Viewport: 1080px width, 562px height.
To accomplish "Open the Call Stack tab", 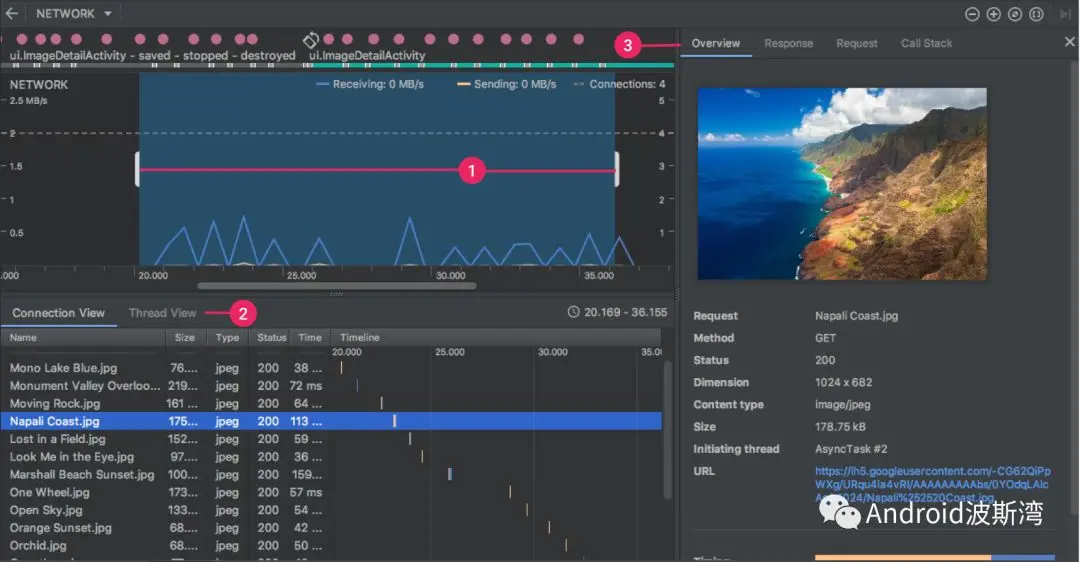I will [x=926, y=43].
